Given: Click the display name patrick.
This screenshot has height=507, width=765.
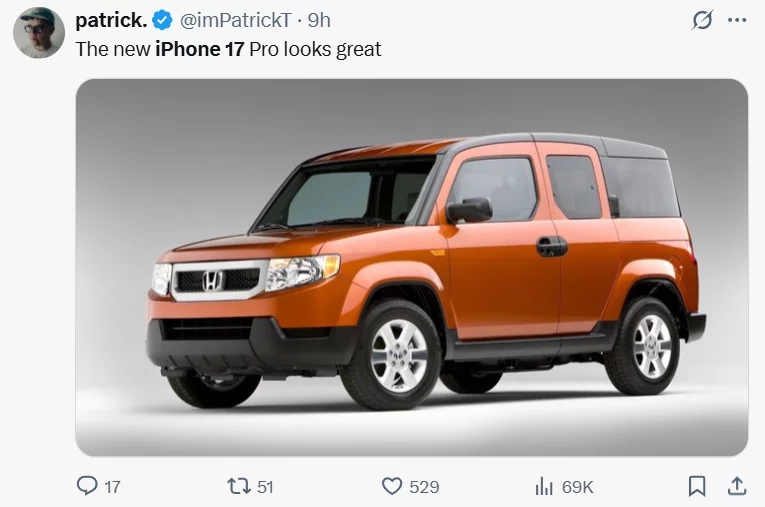Looking at the screenshot, I should (111, 20).
